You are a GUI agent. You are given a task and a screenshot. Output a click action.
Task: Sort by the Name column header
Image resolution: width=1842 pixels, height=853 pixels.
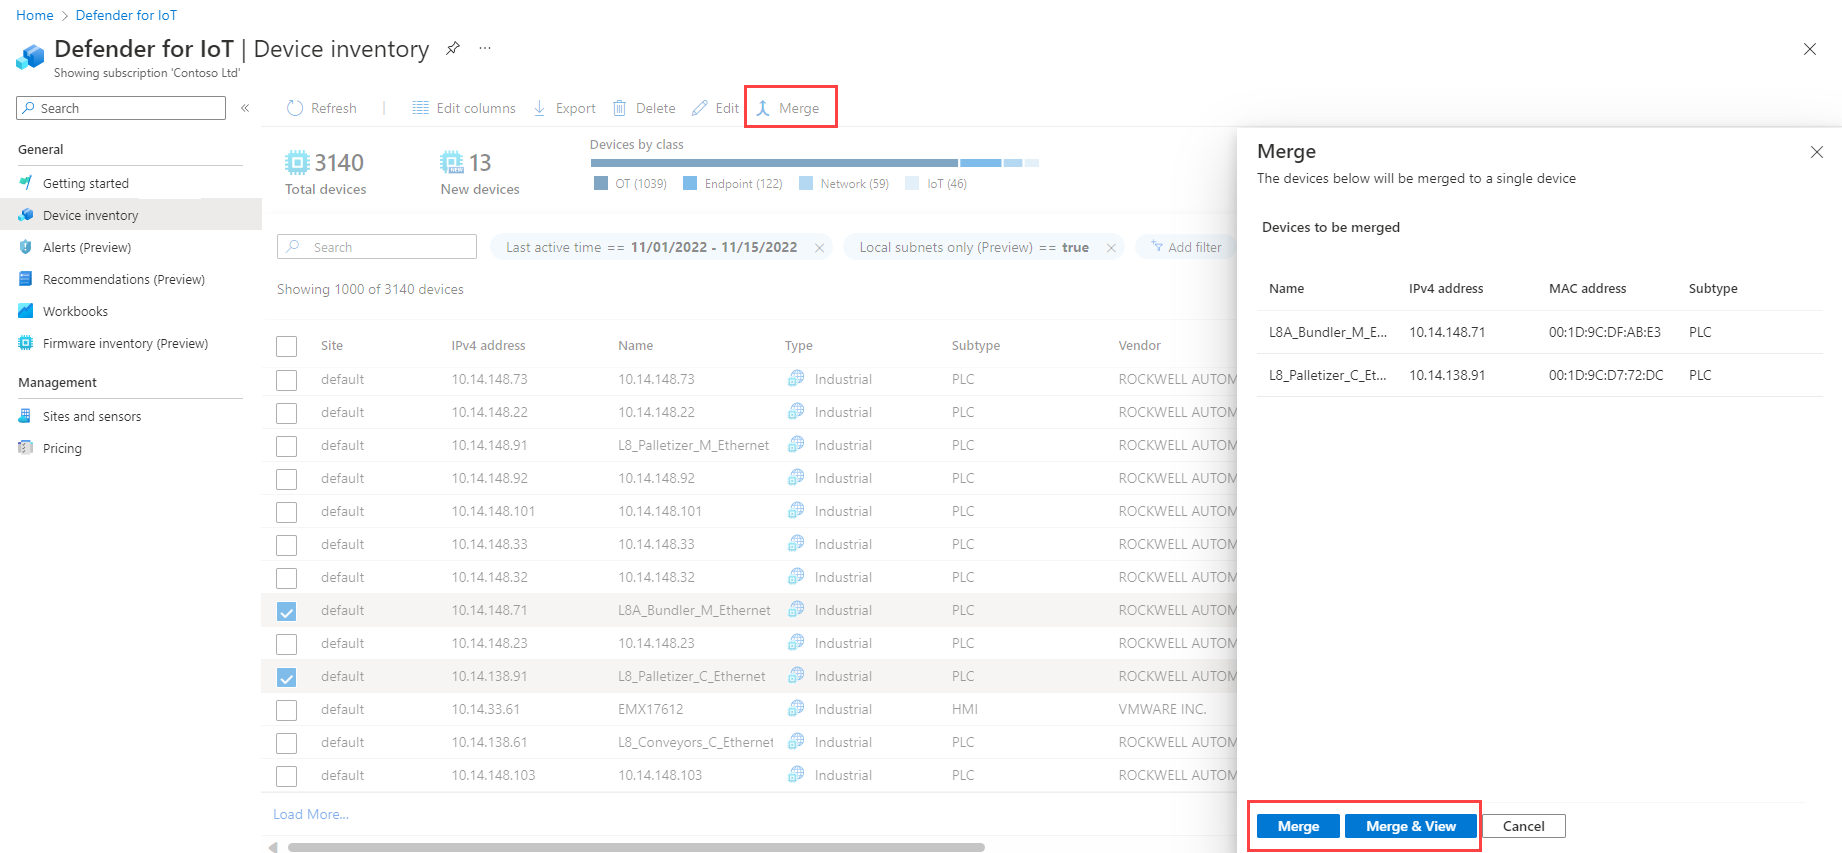[635, 345]
